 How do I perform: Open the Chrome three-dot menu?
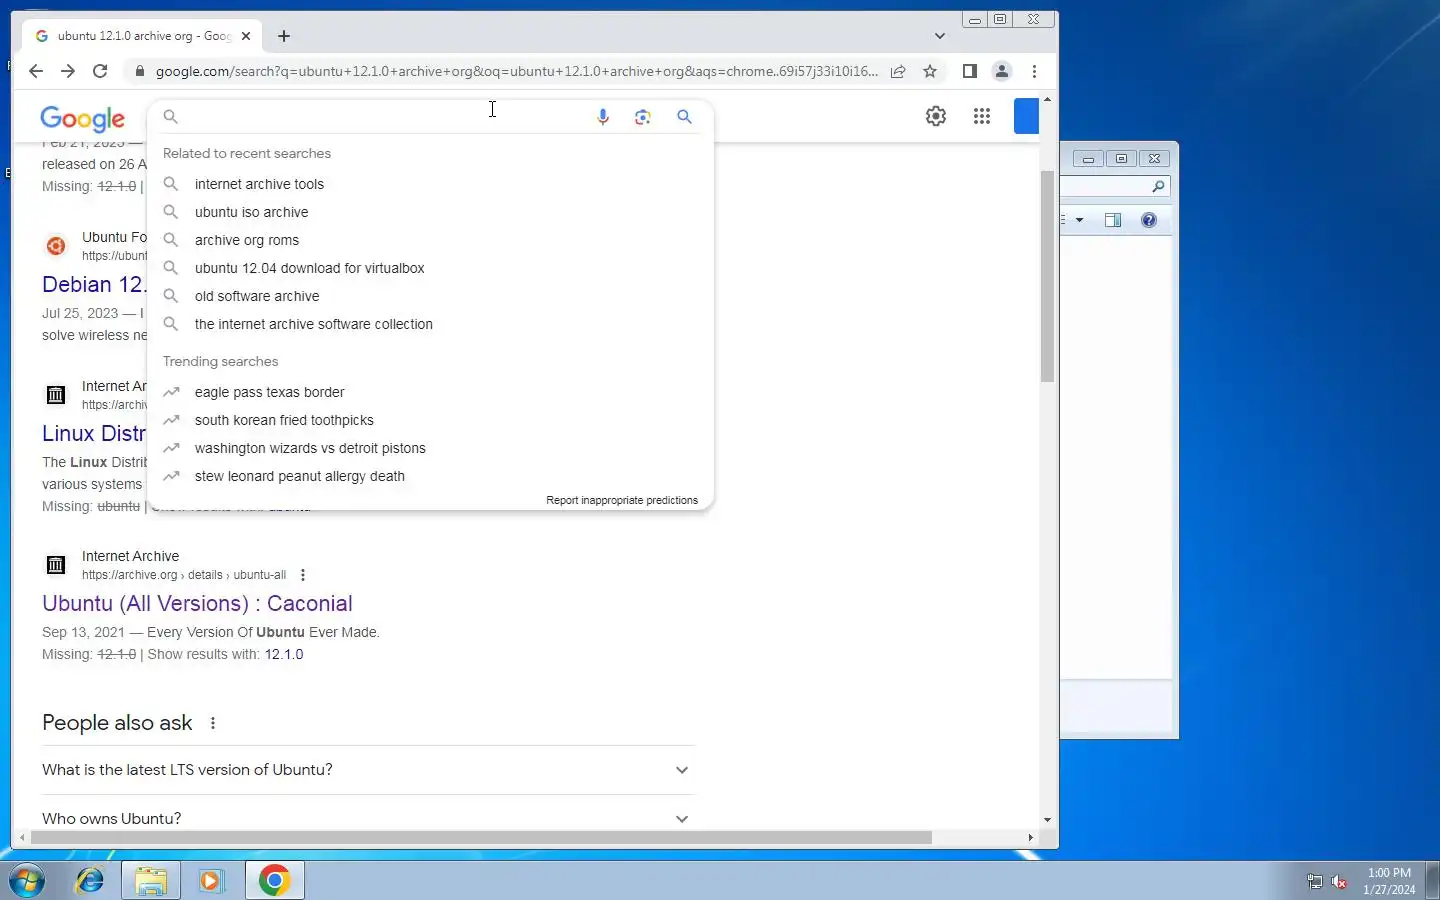click(1034, 71)
